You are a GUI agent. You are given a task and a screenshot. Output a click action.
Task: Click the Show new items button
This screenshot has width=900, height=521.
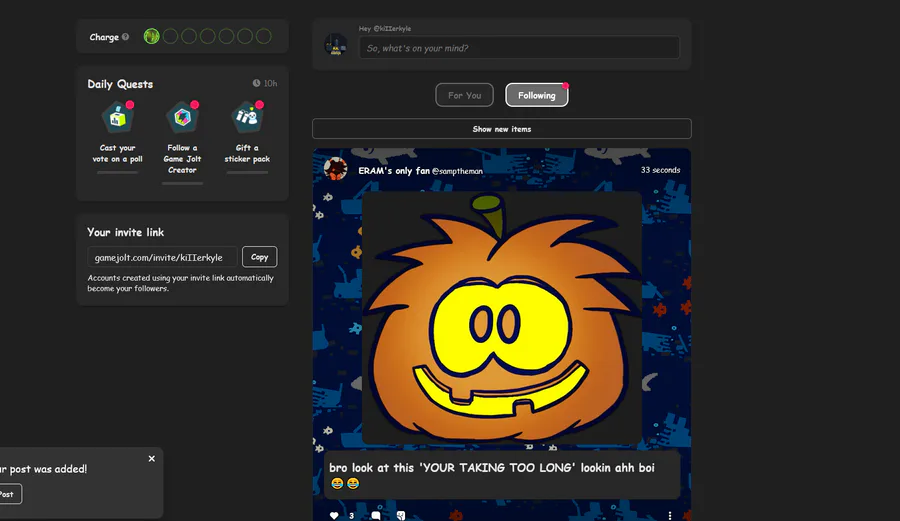(502, 129)
